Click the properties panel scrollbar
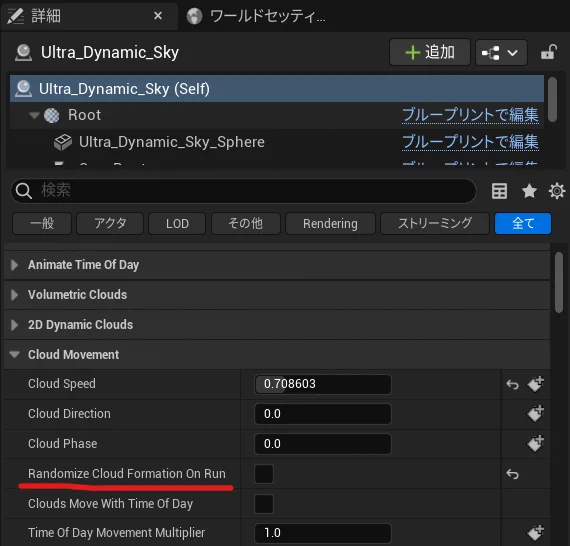Screen dimensions: 570x546 pos(559,283)
